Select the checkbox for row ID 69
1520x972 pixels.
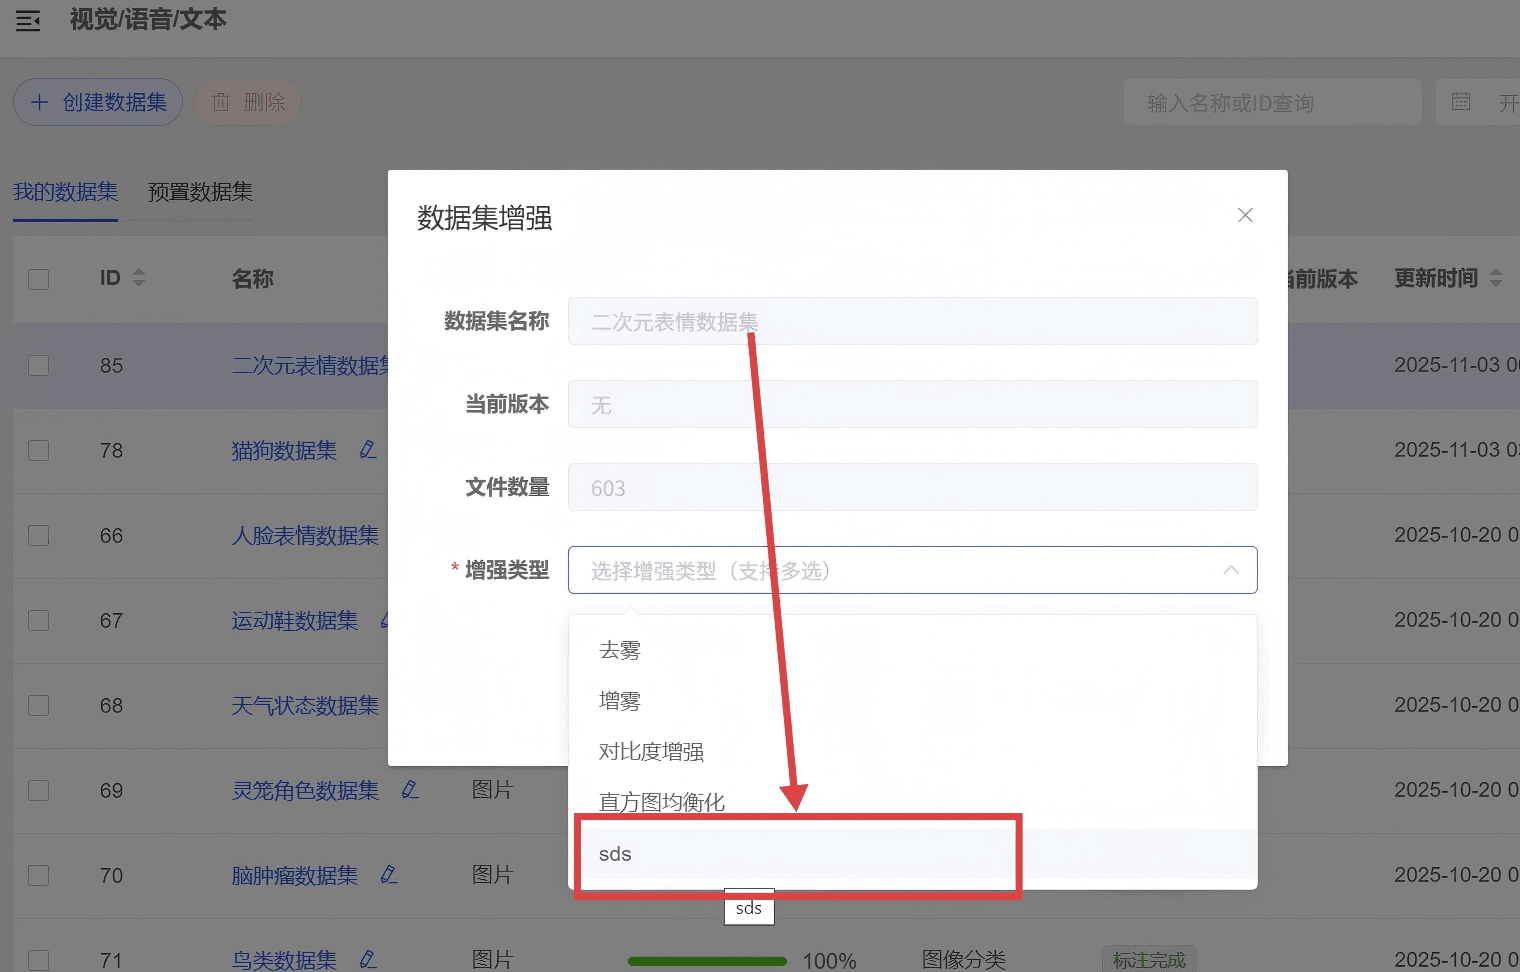coord(39,790)
